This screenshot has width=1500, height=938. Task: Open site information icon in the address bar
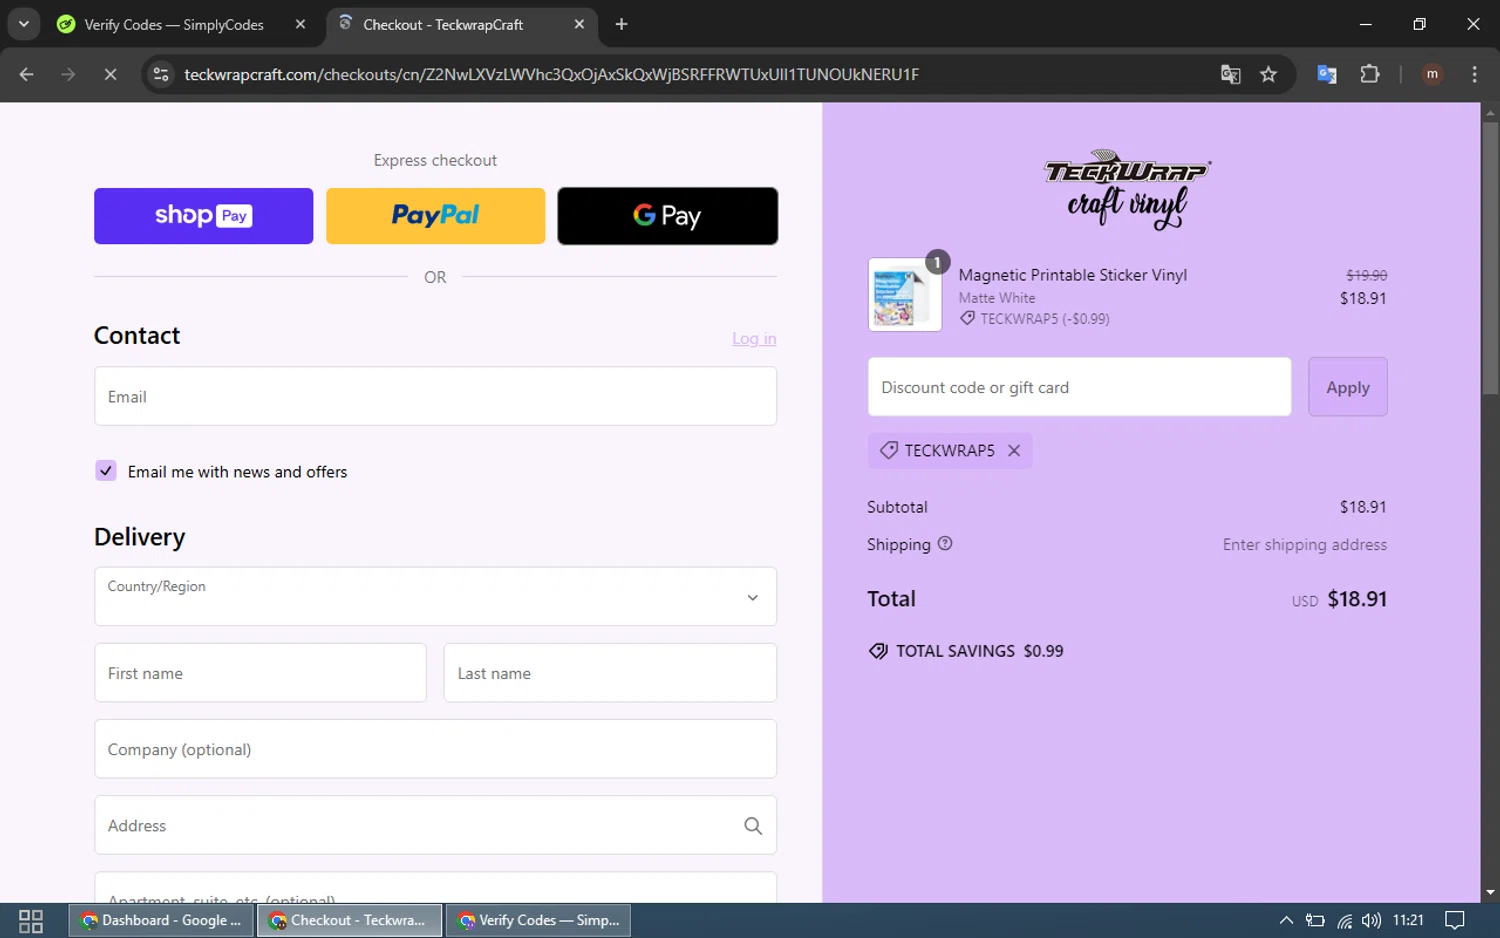(x=161, y=74)
